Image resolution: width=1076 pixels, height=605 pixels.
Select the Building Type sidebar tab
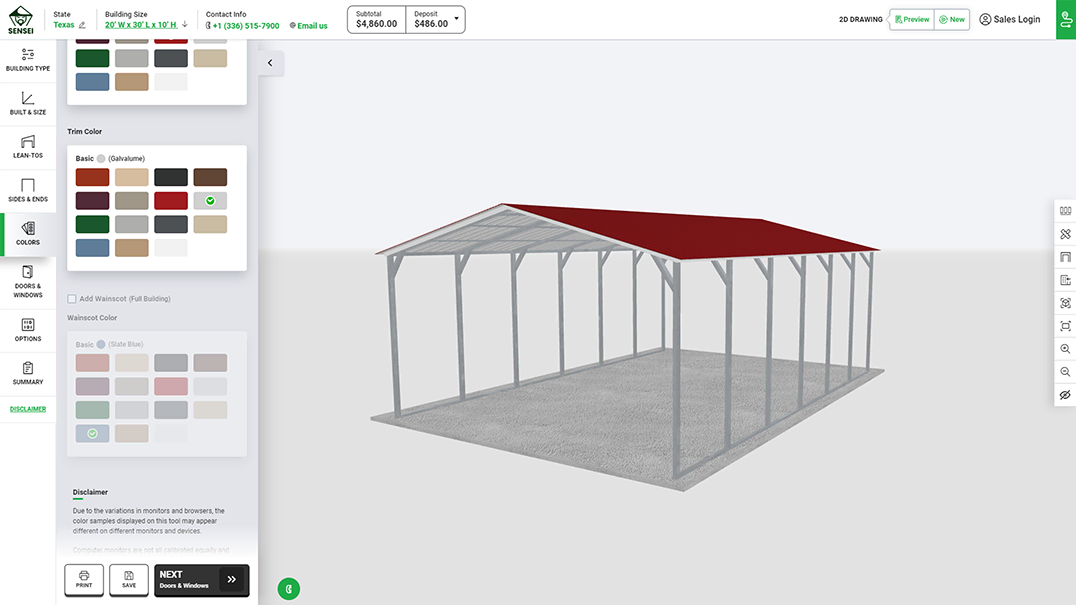[x=27, y=60]
